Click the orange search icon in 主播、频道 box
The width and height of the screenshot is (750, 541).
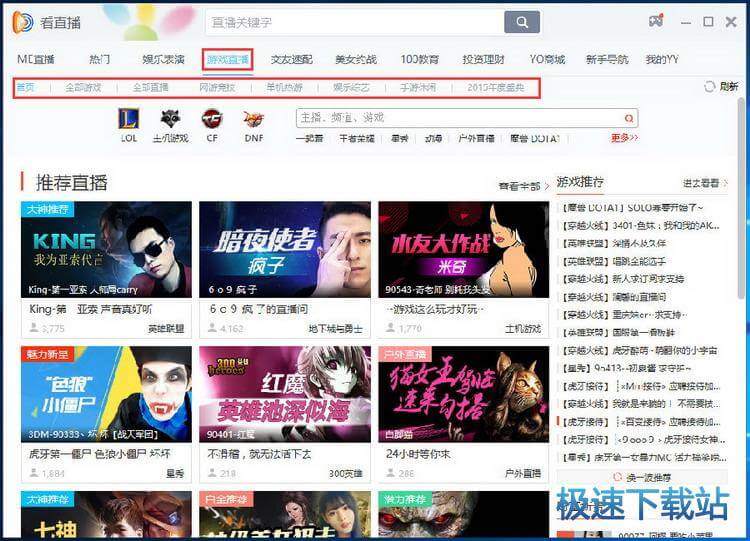coord(629,118)
